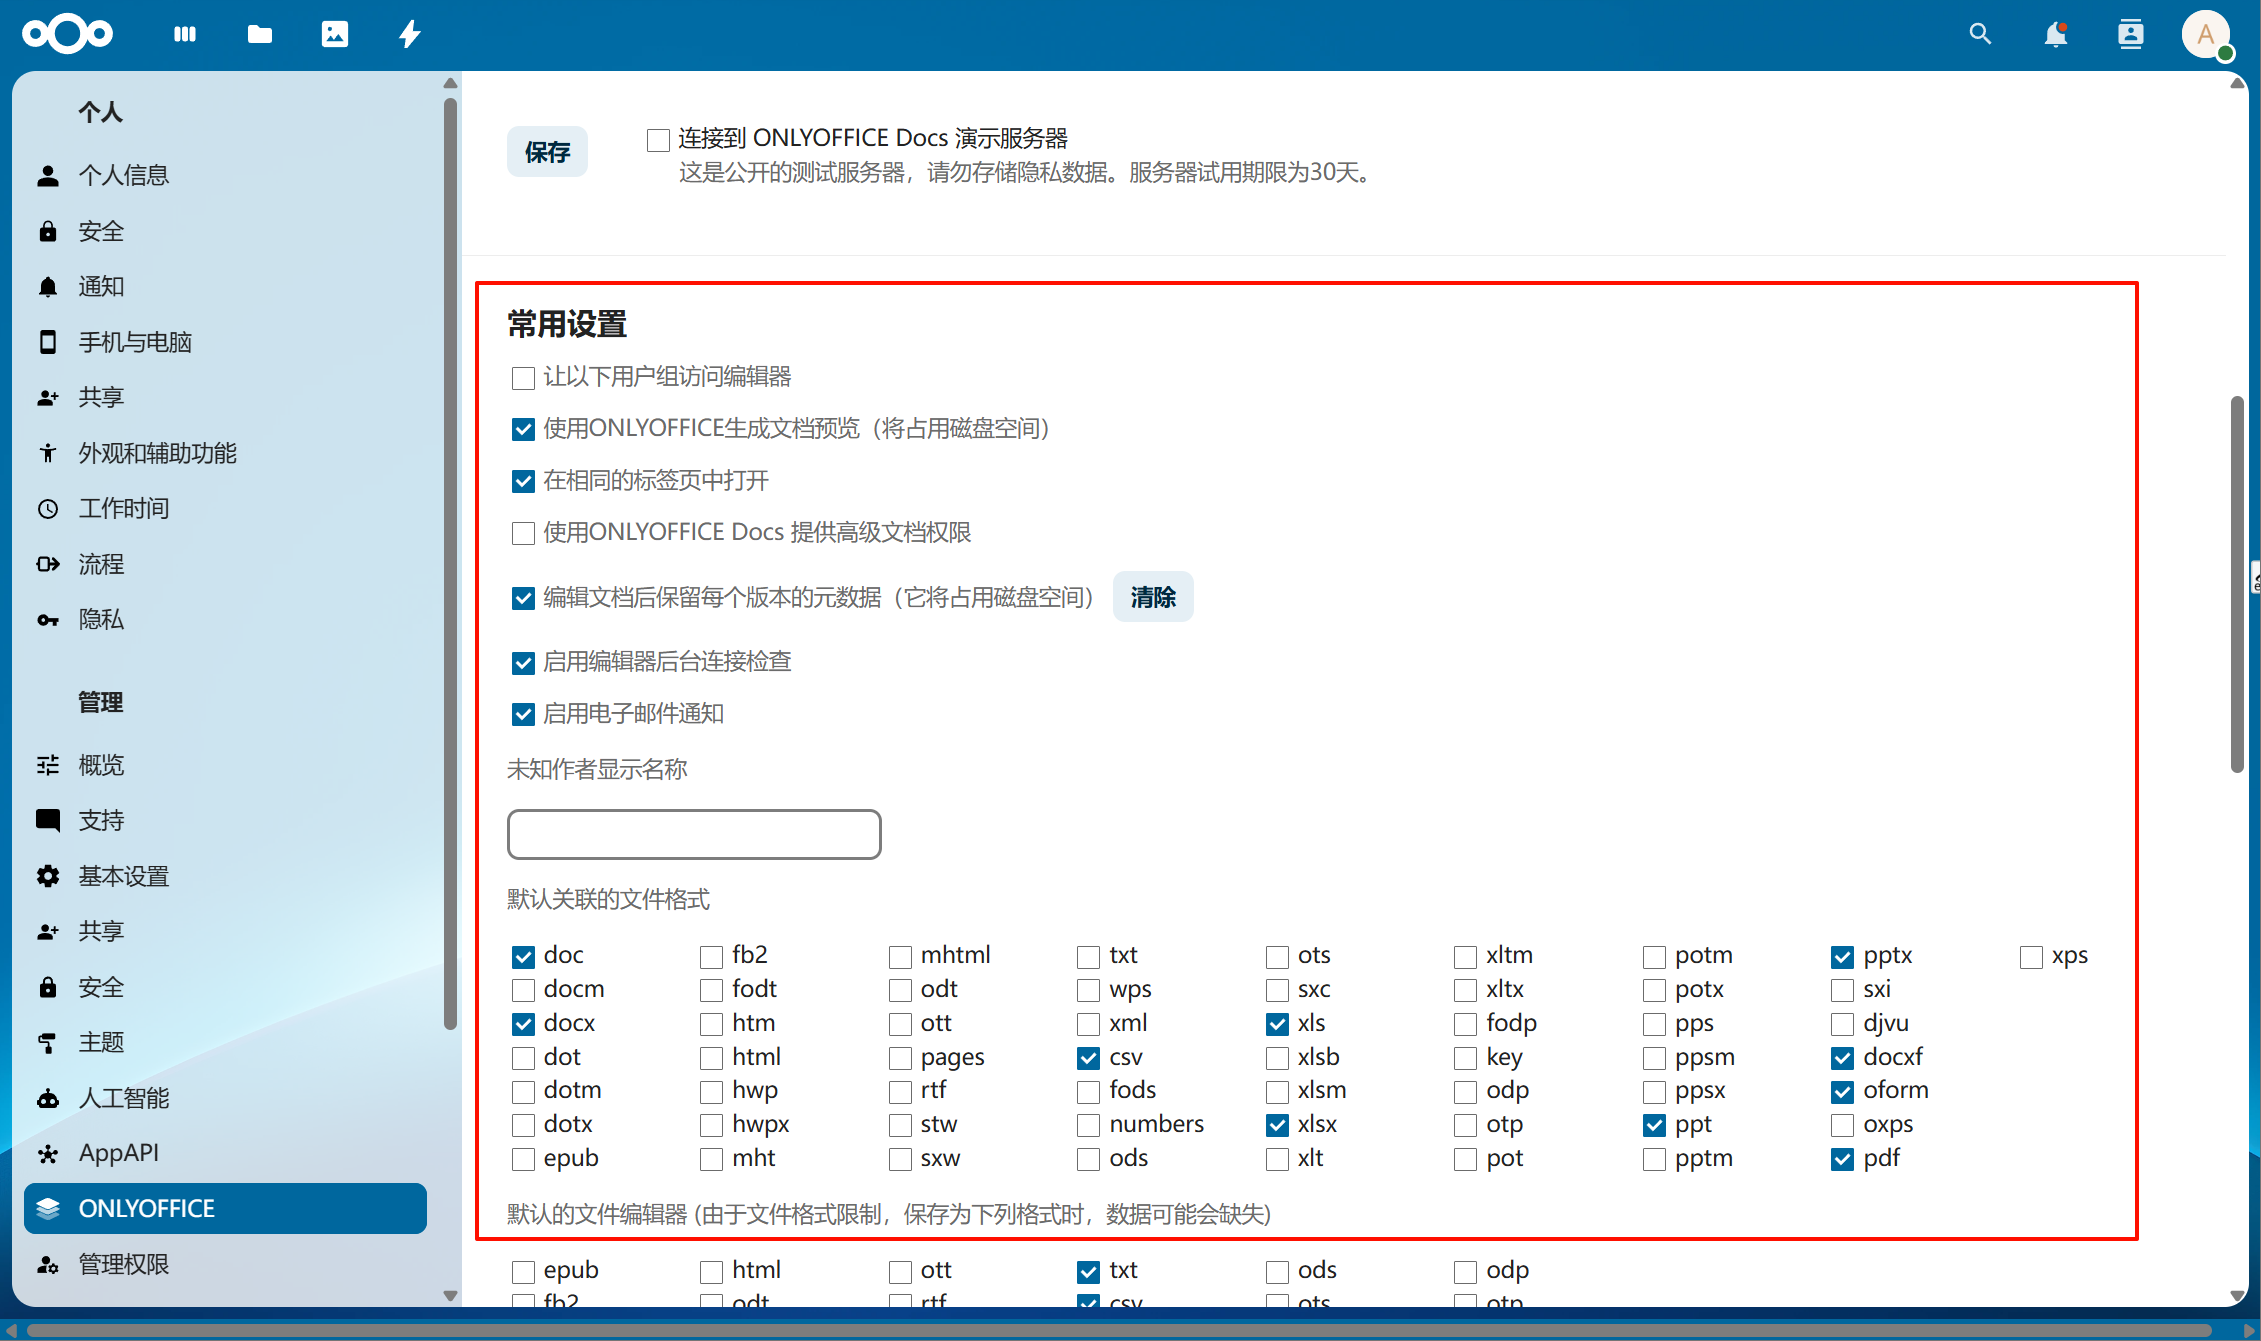Screen dimensions: 2261x1341
Task: Uncheck the pdf format checkbox
Action: point(1842,1160)
